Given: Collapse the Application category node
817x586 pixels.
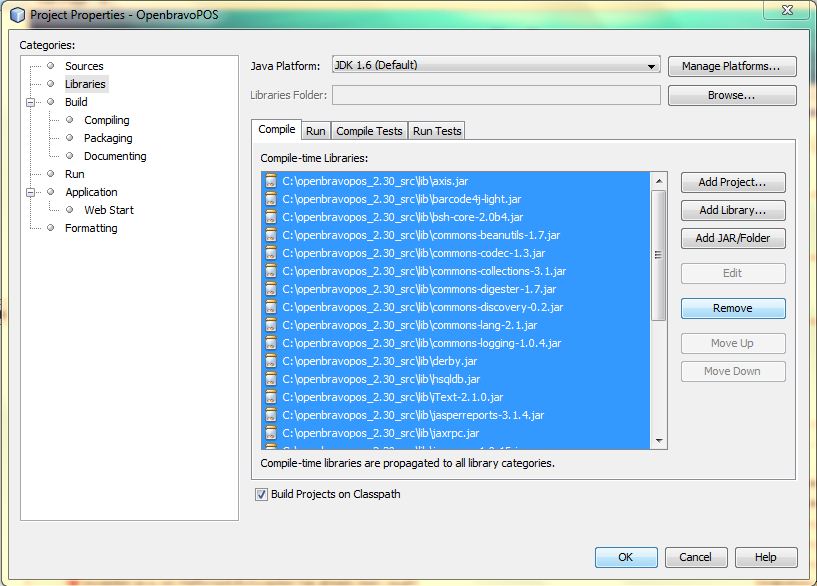Looking at the screenshot, I should (30, 192).
